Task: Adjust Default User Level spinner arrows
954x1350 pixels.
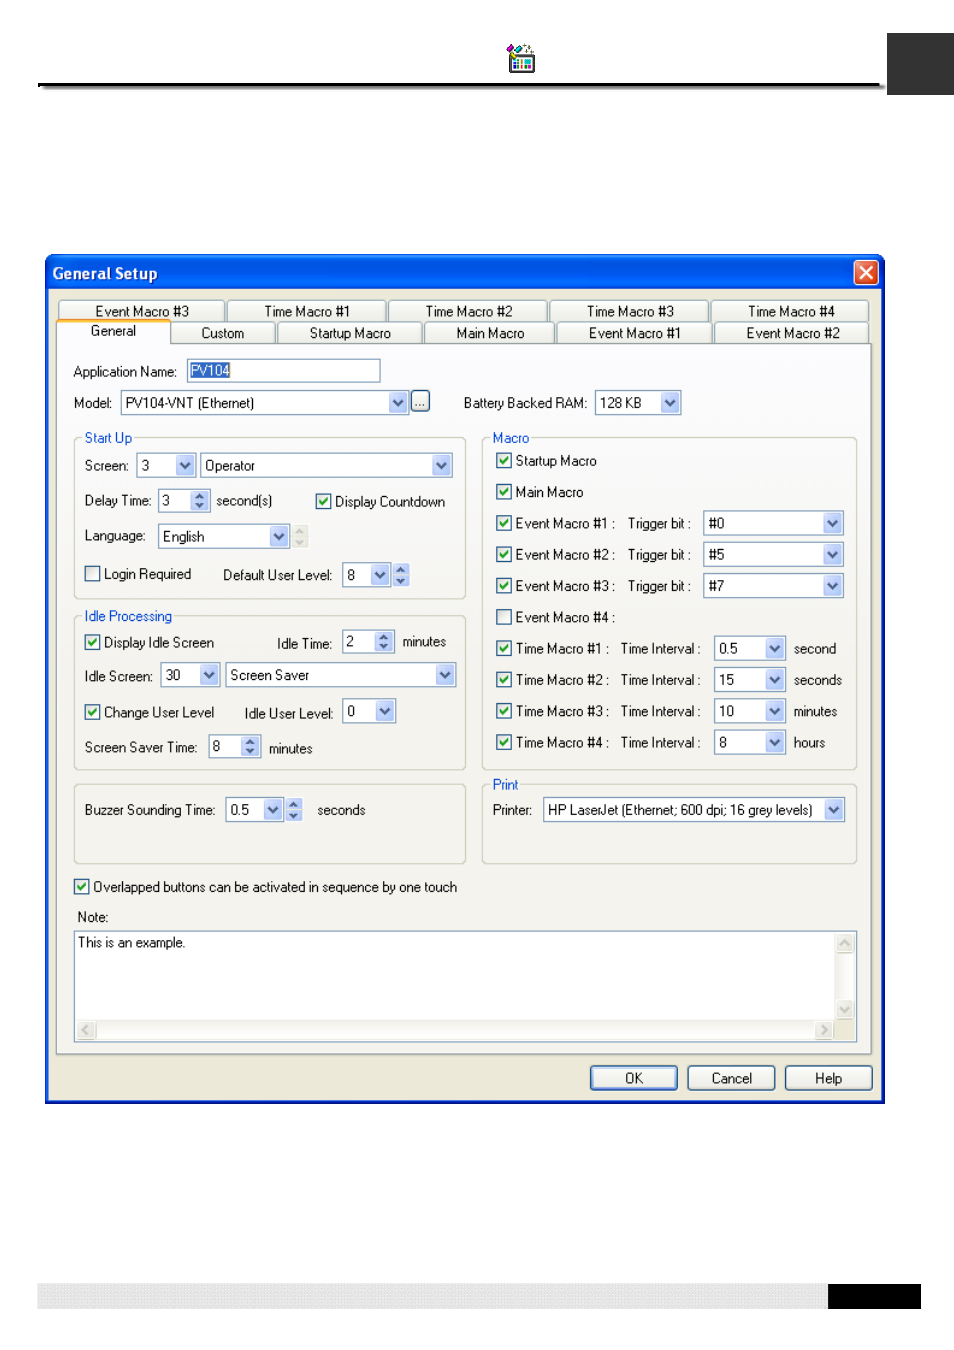Action: click(x=401, y=574)
